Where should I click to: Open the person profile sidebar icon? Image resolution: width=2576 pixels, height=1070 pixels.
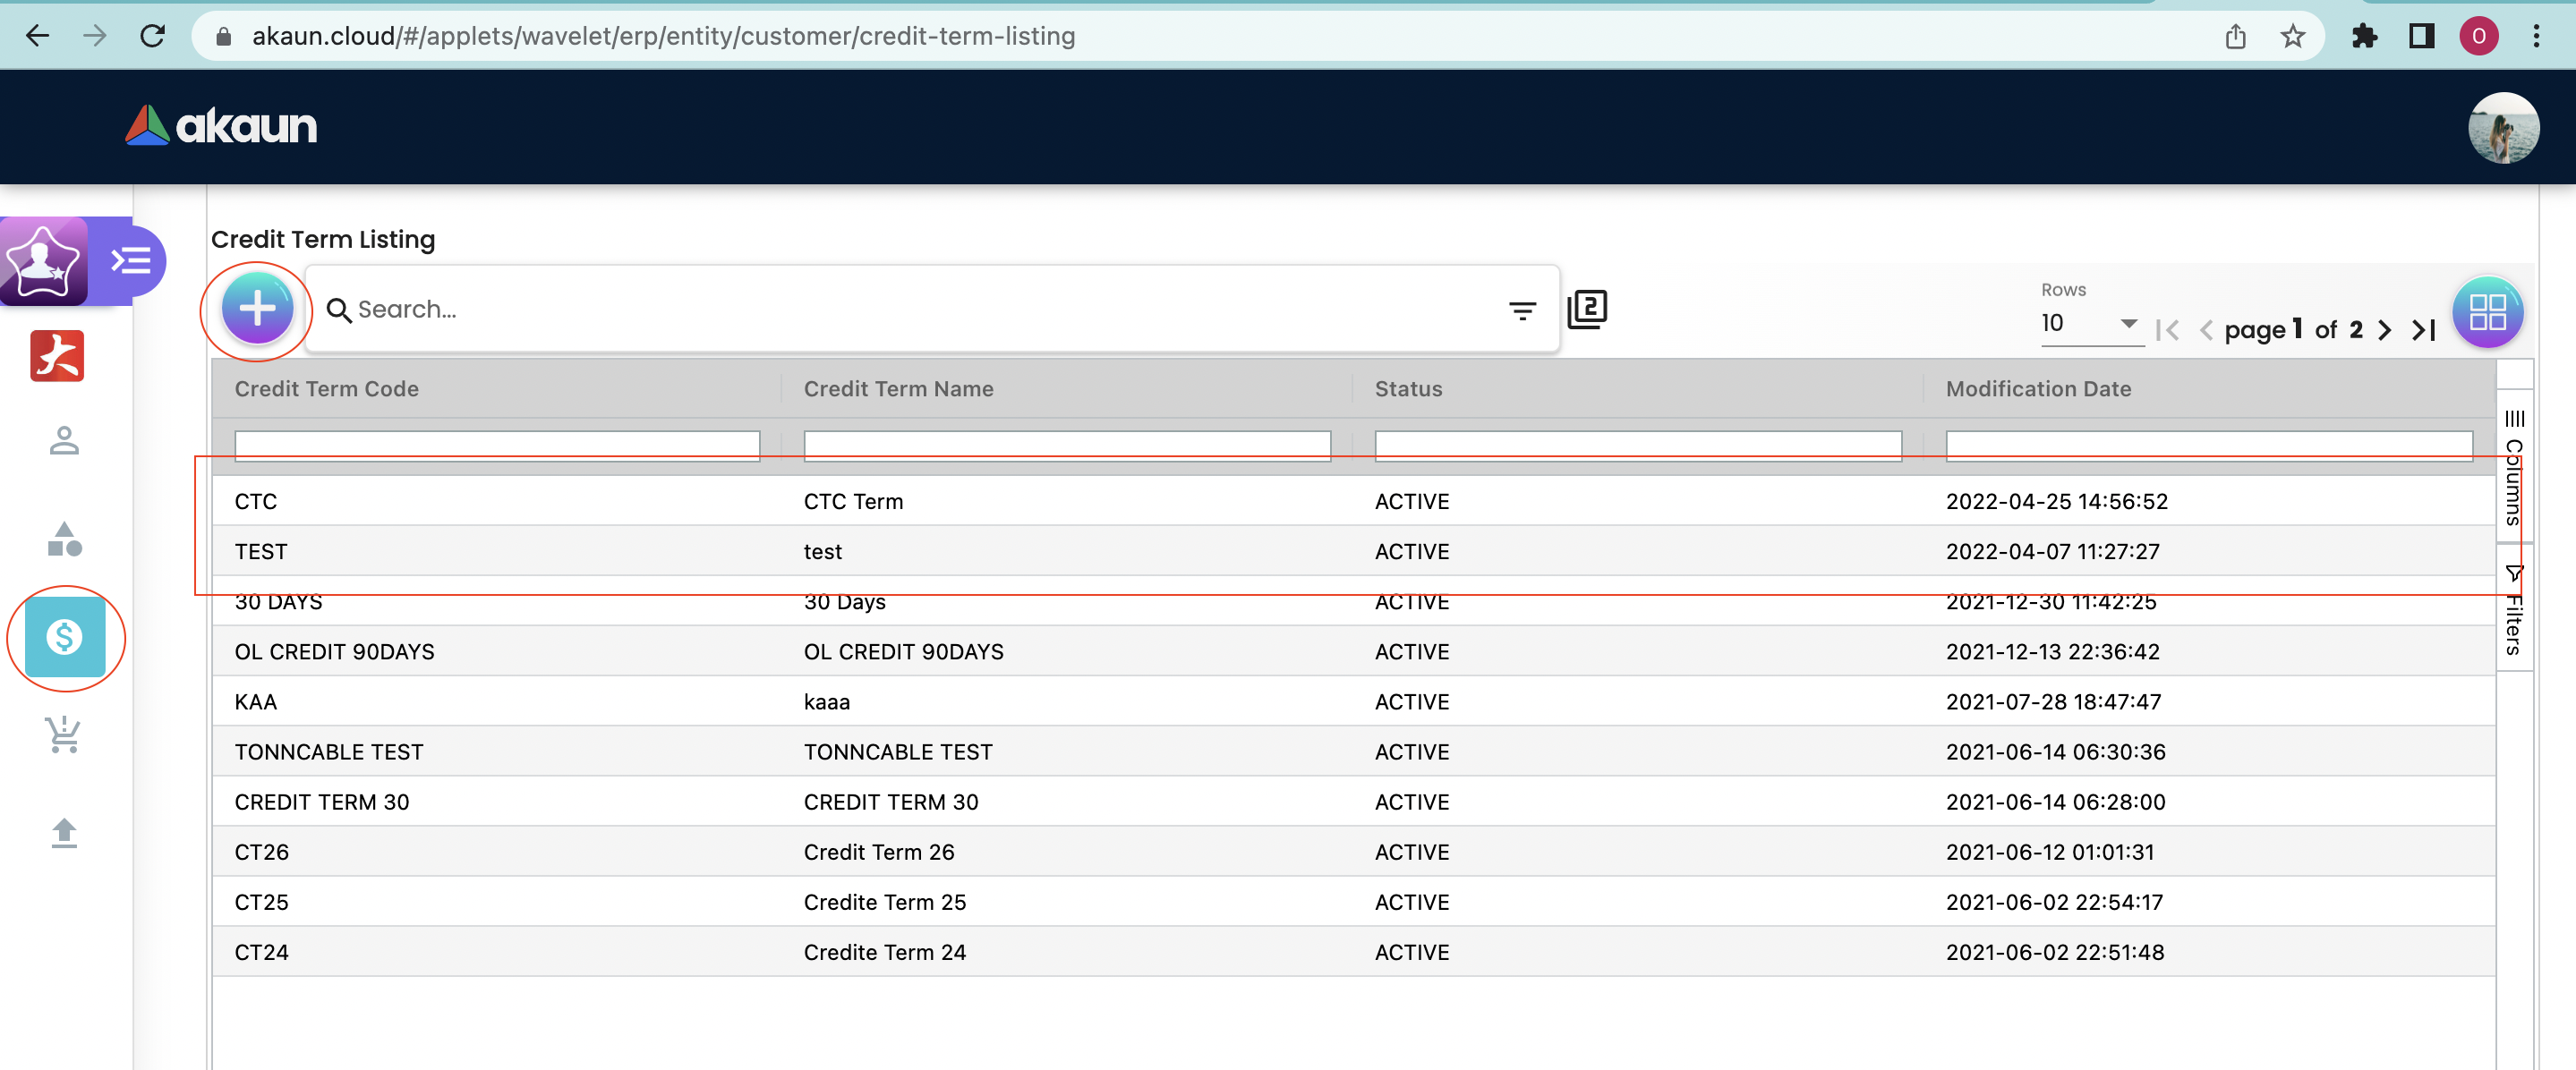(x=65, y=441)
